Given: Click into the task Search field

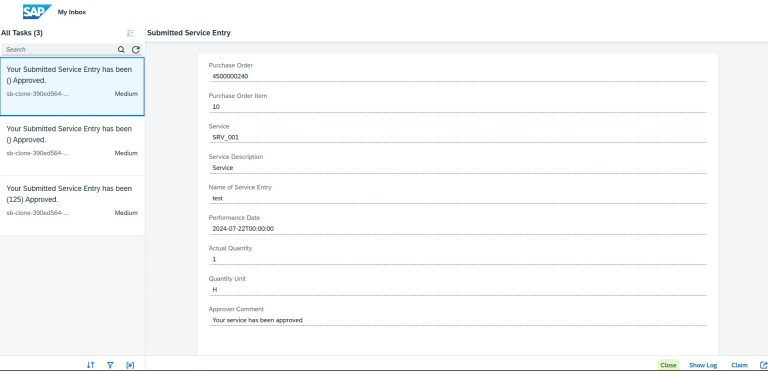Looking at the screenshot, I should click(59, 49).
